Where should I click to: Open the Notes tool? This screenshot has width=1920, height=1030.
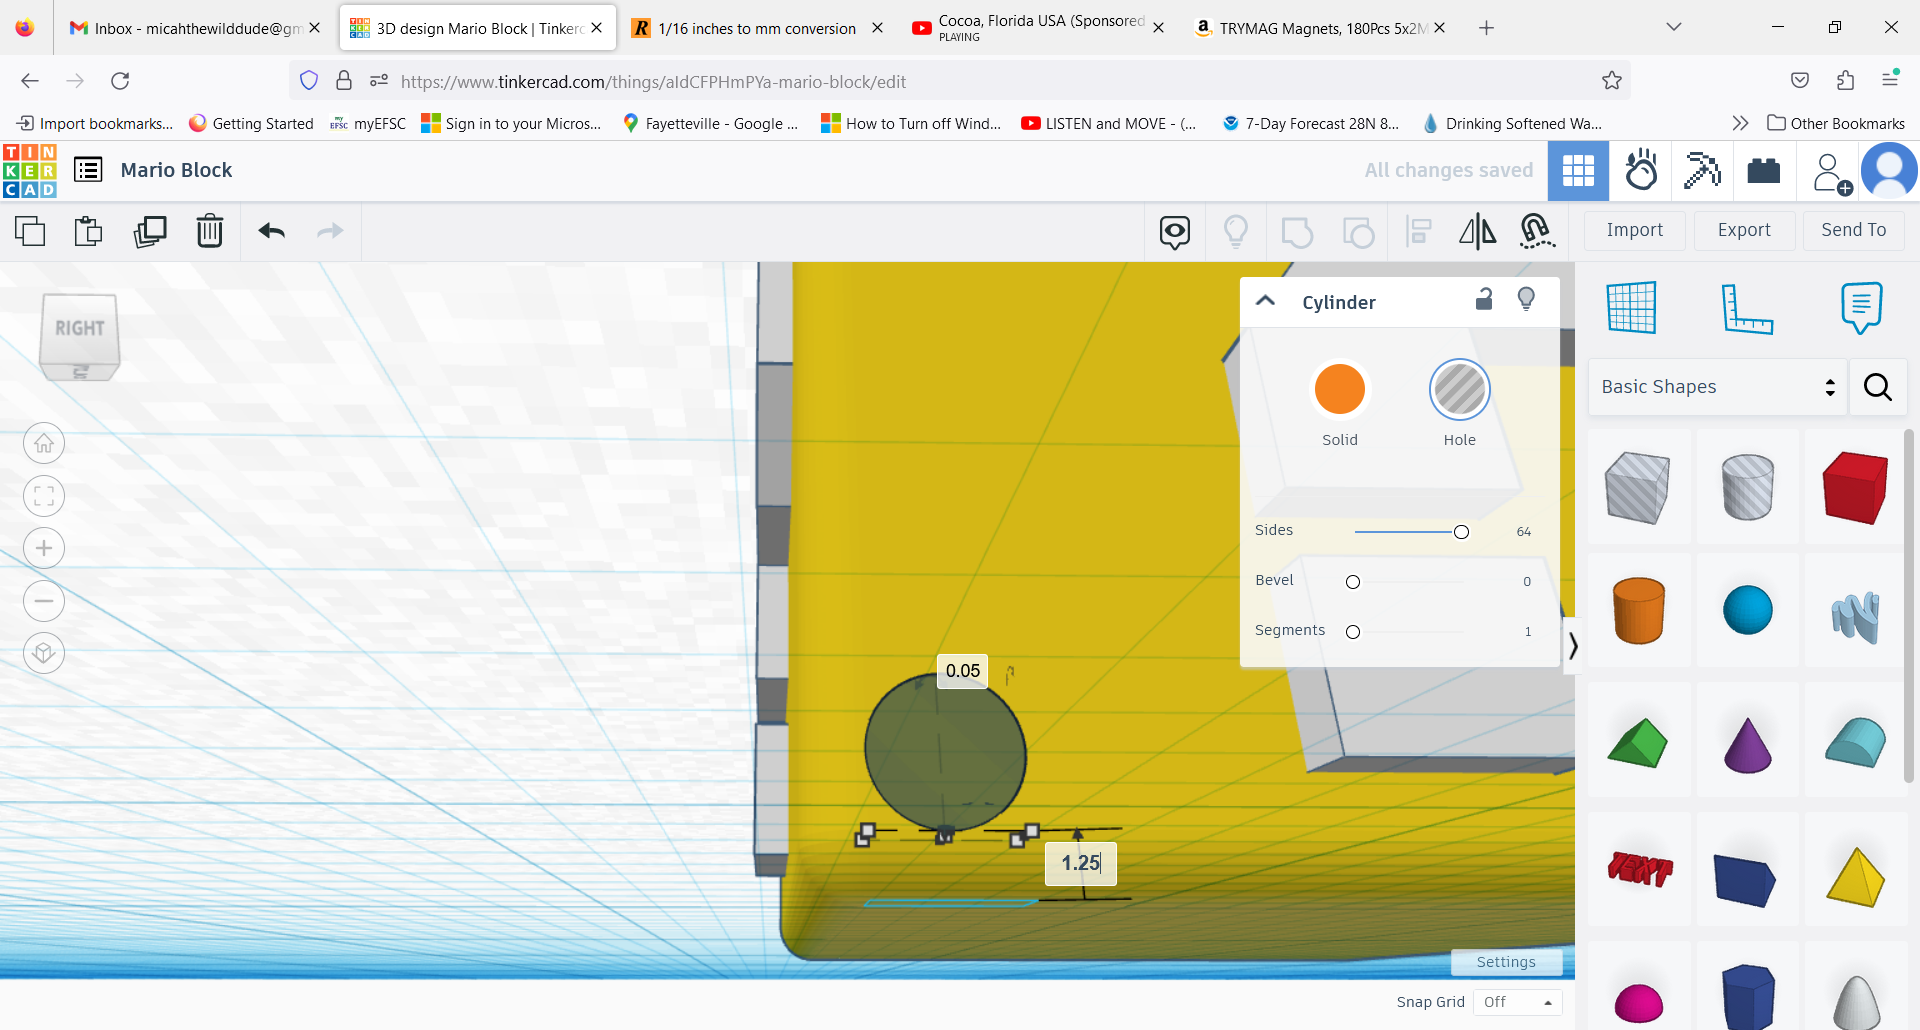tap(1860, 307)
